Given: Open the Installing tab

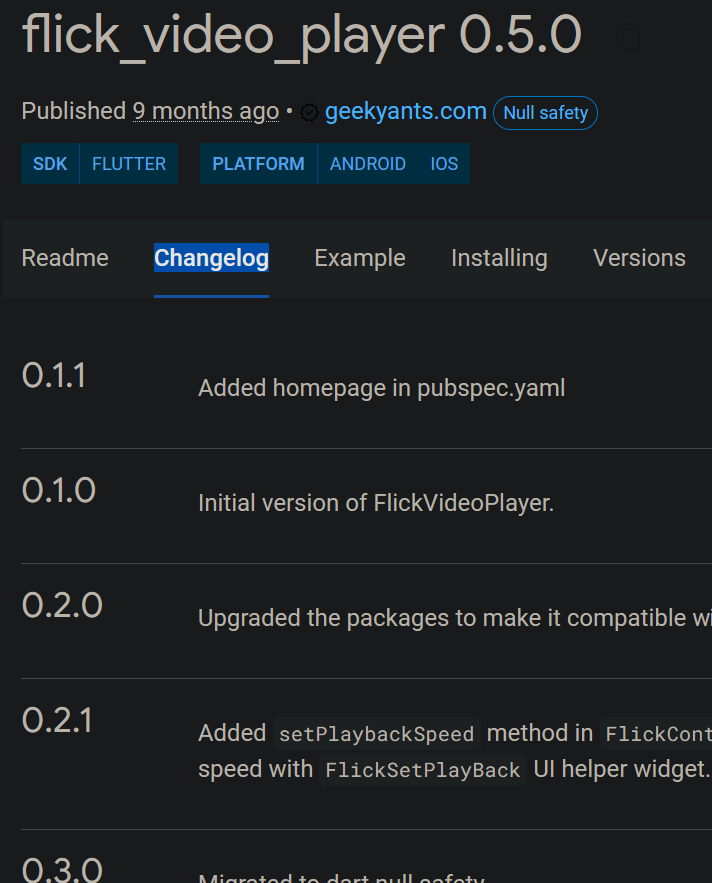Looking at the screenshot, I should click(499, 258).
